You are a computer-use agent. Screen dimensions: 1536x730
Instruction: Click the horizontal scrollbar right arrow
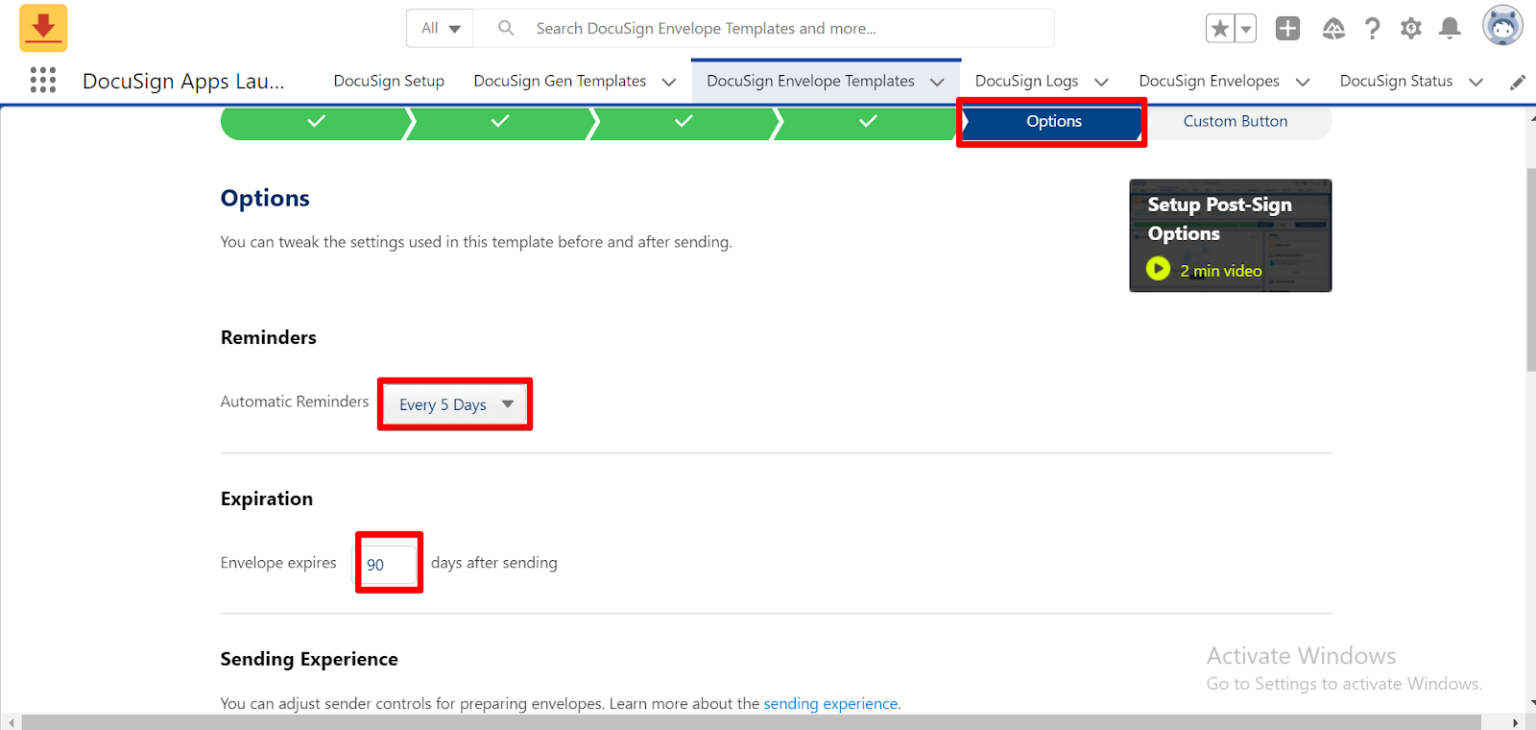[1515, 722]
